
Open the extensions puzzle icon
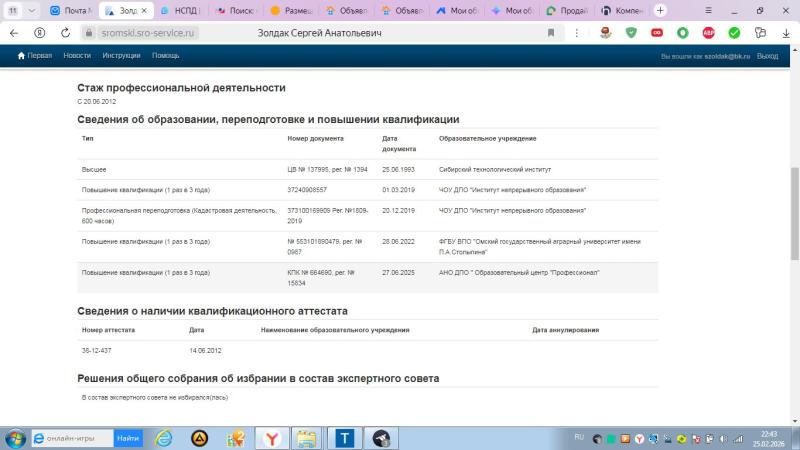(x=759, y=33)
